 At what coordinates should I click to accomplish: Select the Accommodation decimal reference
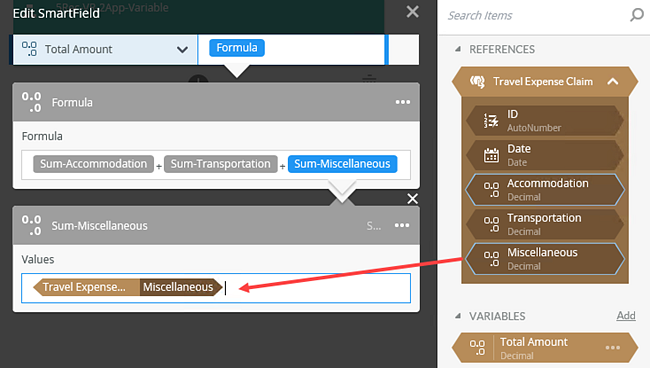point(545,190)
